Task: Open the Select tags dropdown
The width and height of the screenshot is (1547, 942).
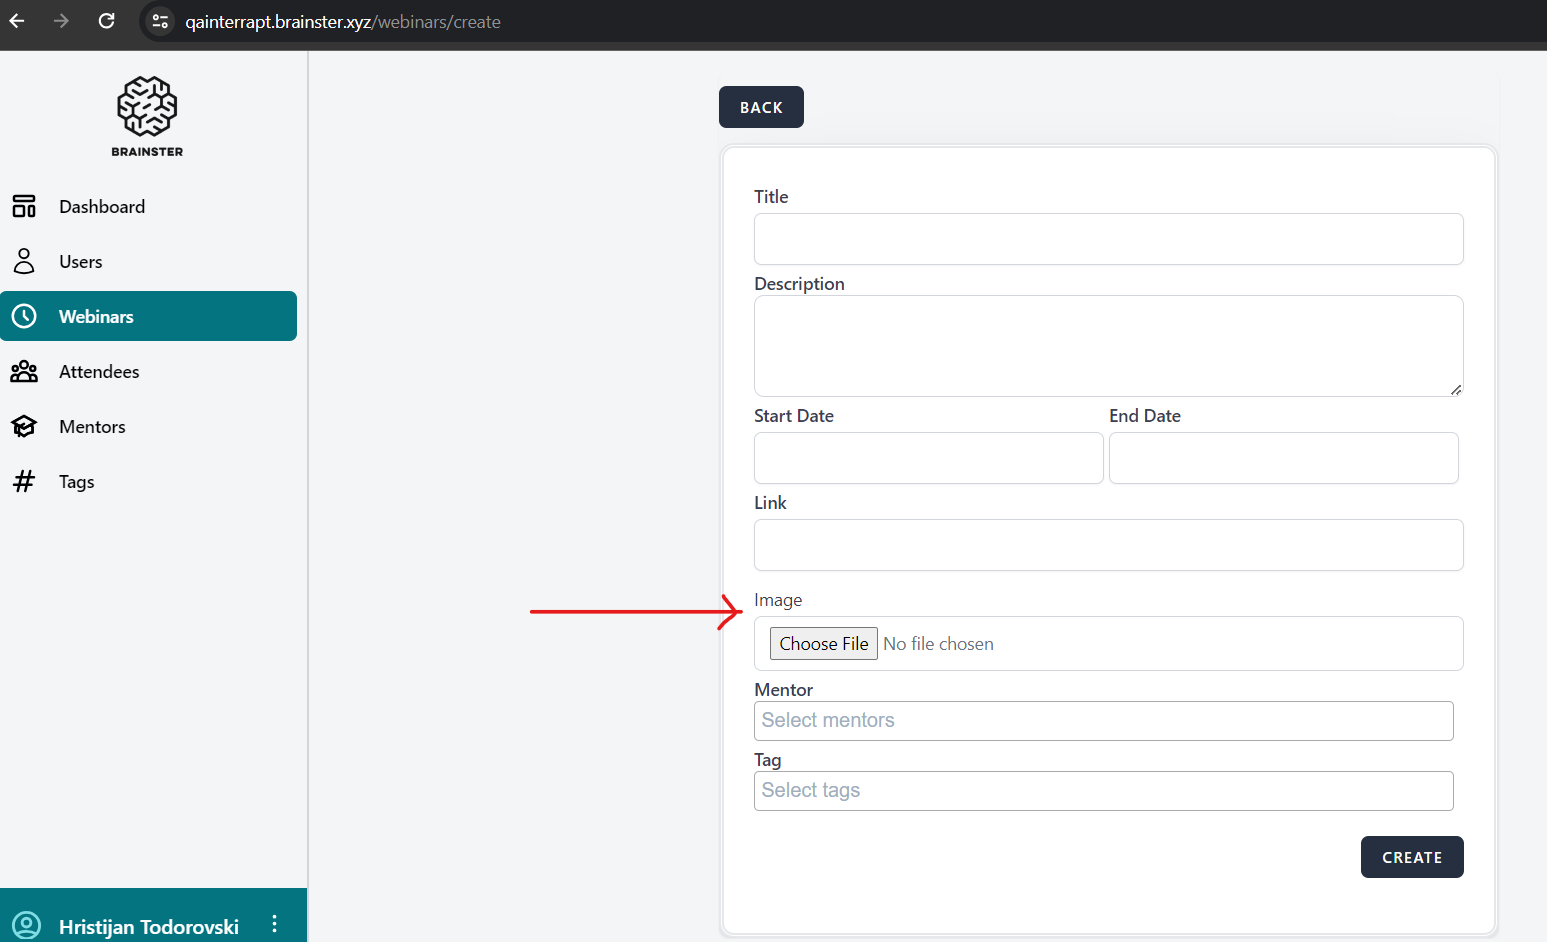Action: point(1103,791)
